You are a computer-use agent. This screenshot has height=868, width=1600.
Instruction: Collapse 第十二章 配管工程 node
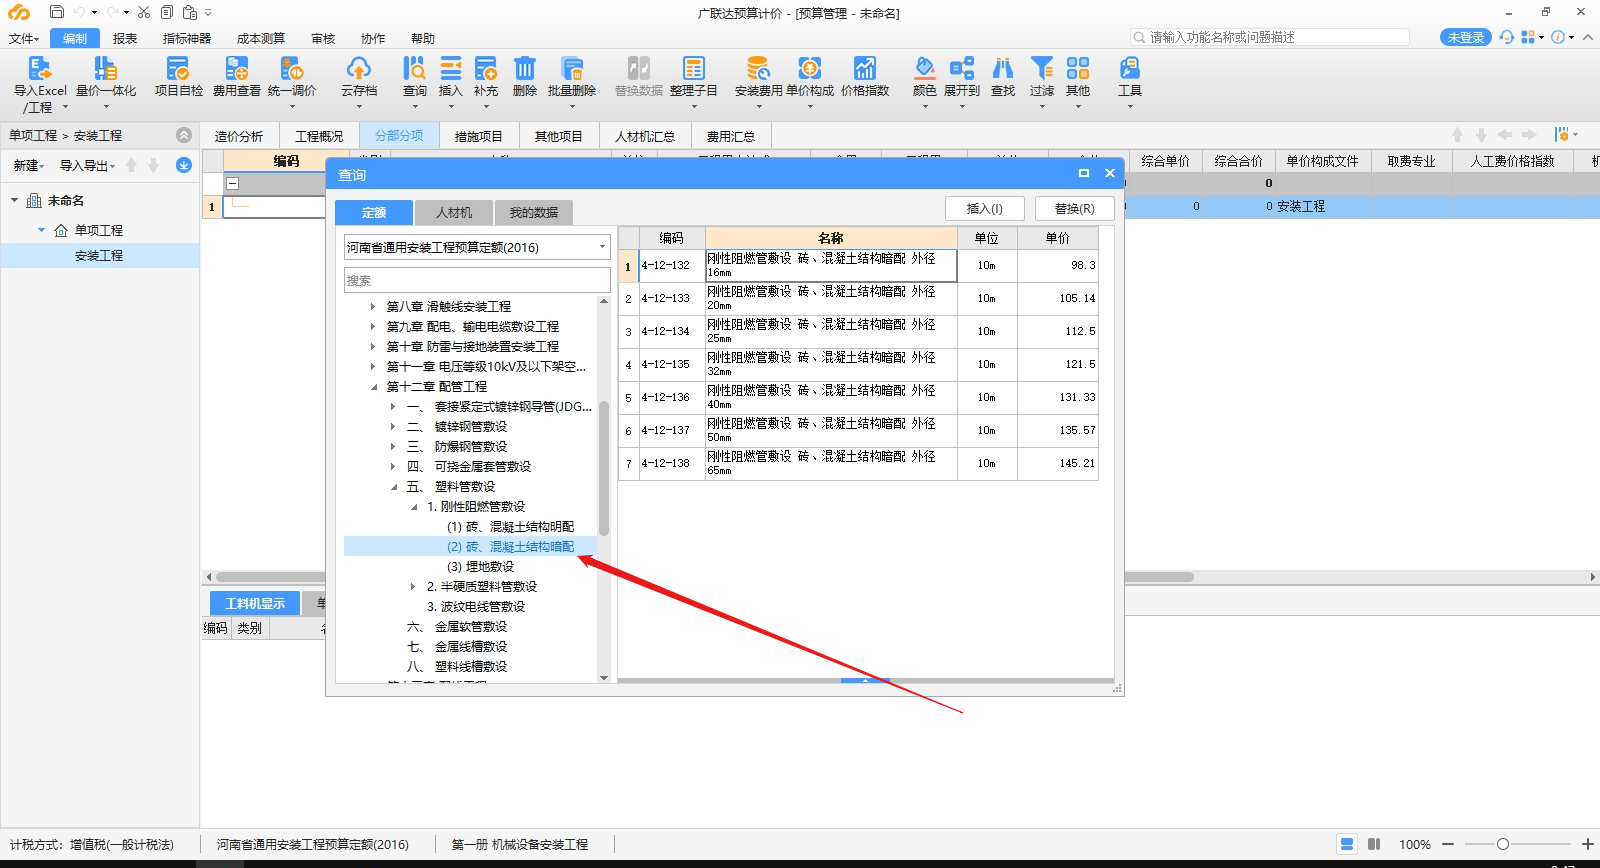(373, 387)
